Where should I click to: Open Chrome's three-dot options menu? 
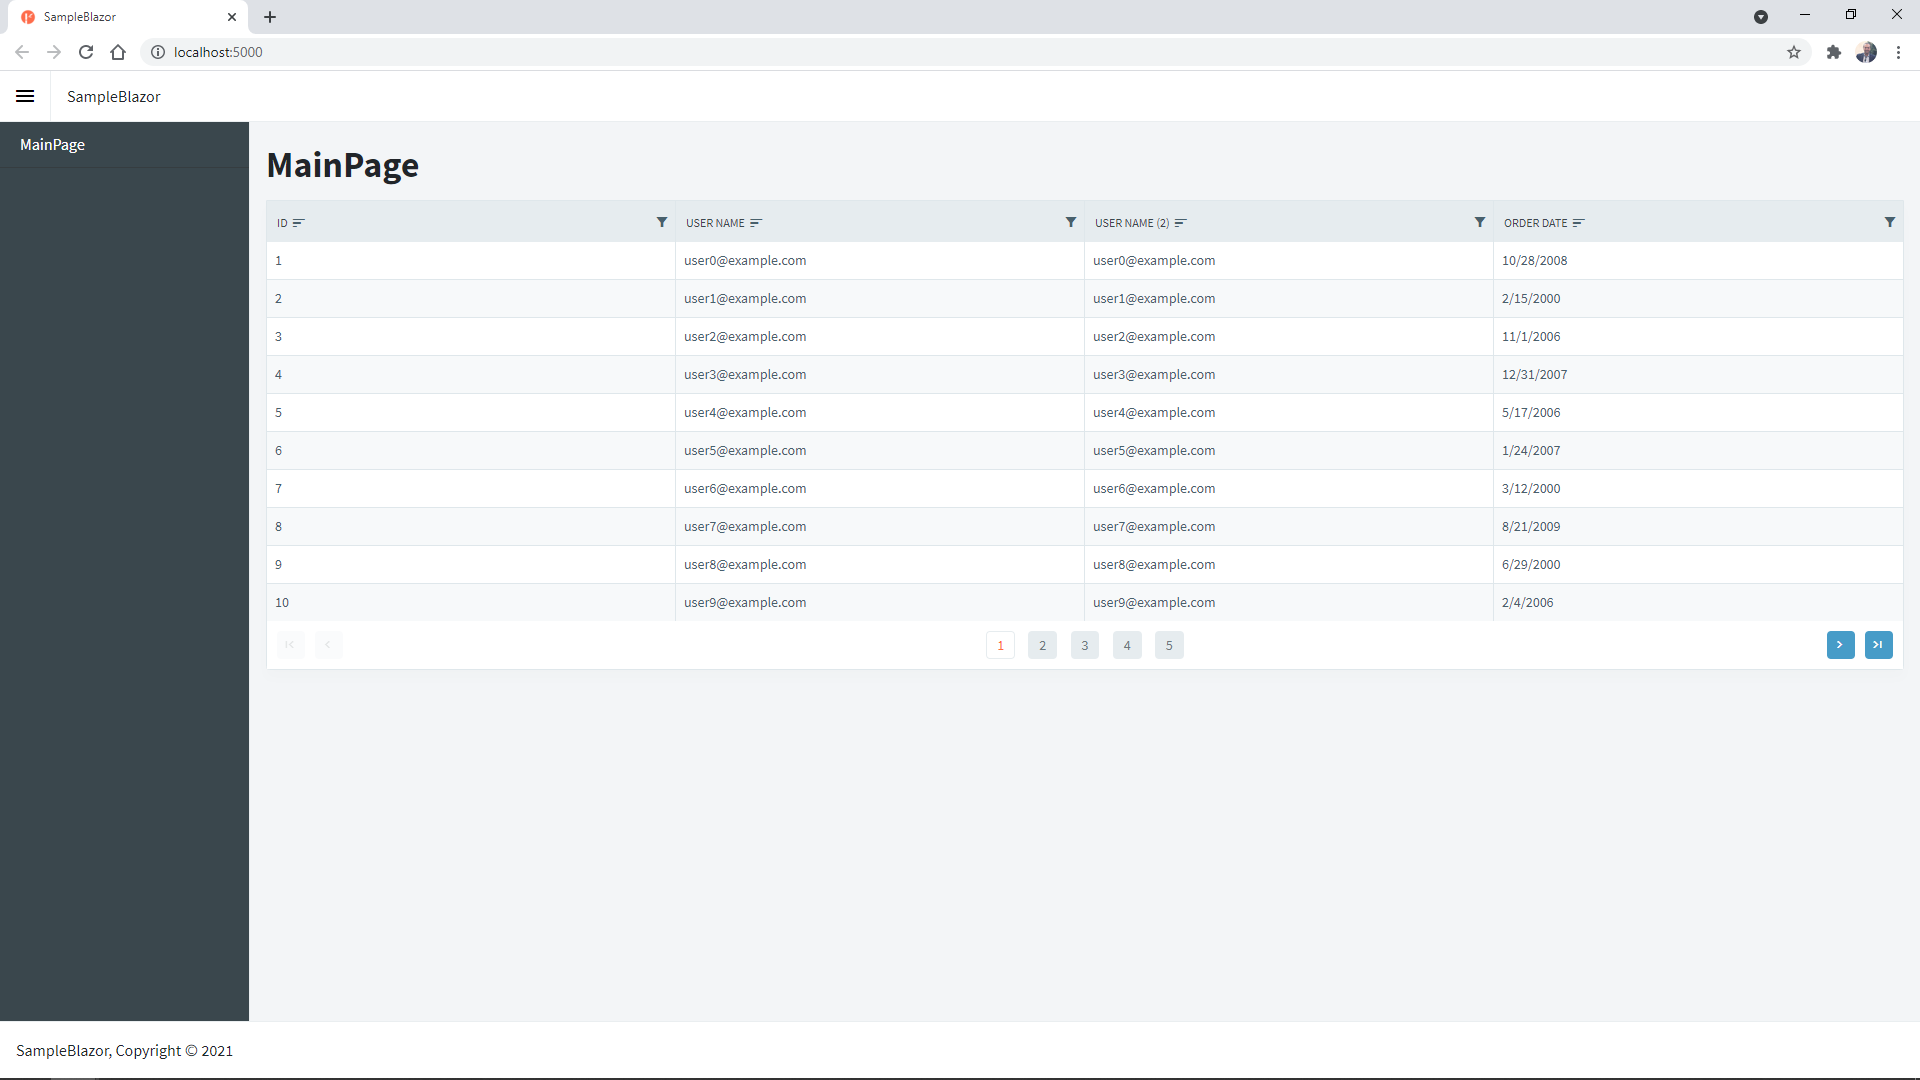(1899, 52)
